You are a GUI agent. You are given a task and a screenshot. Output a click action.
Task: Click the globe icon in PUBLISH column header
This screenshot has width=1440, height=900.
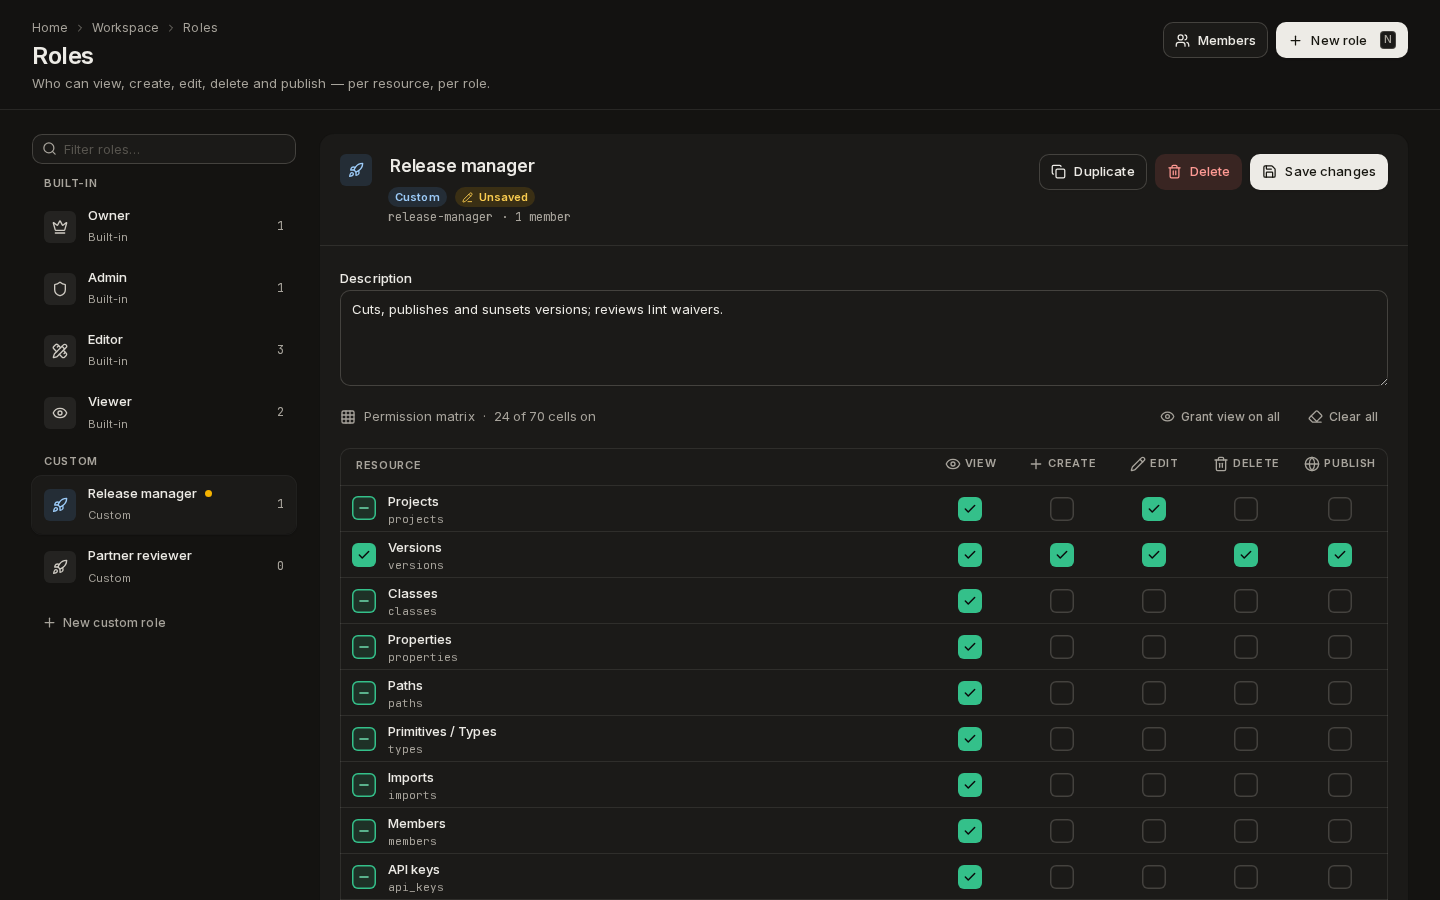1312,464
